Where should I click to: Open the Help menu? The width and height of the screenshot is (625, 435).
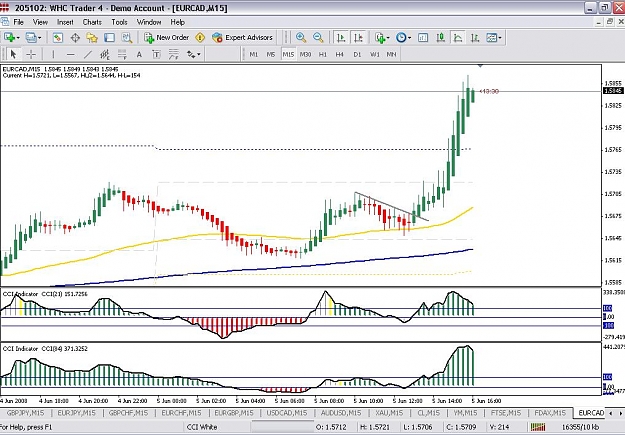[177, 22]
